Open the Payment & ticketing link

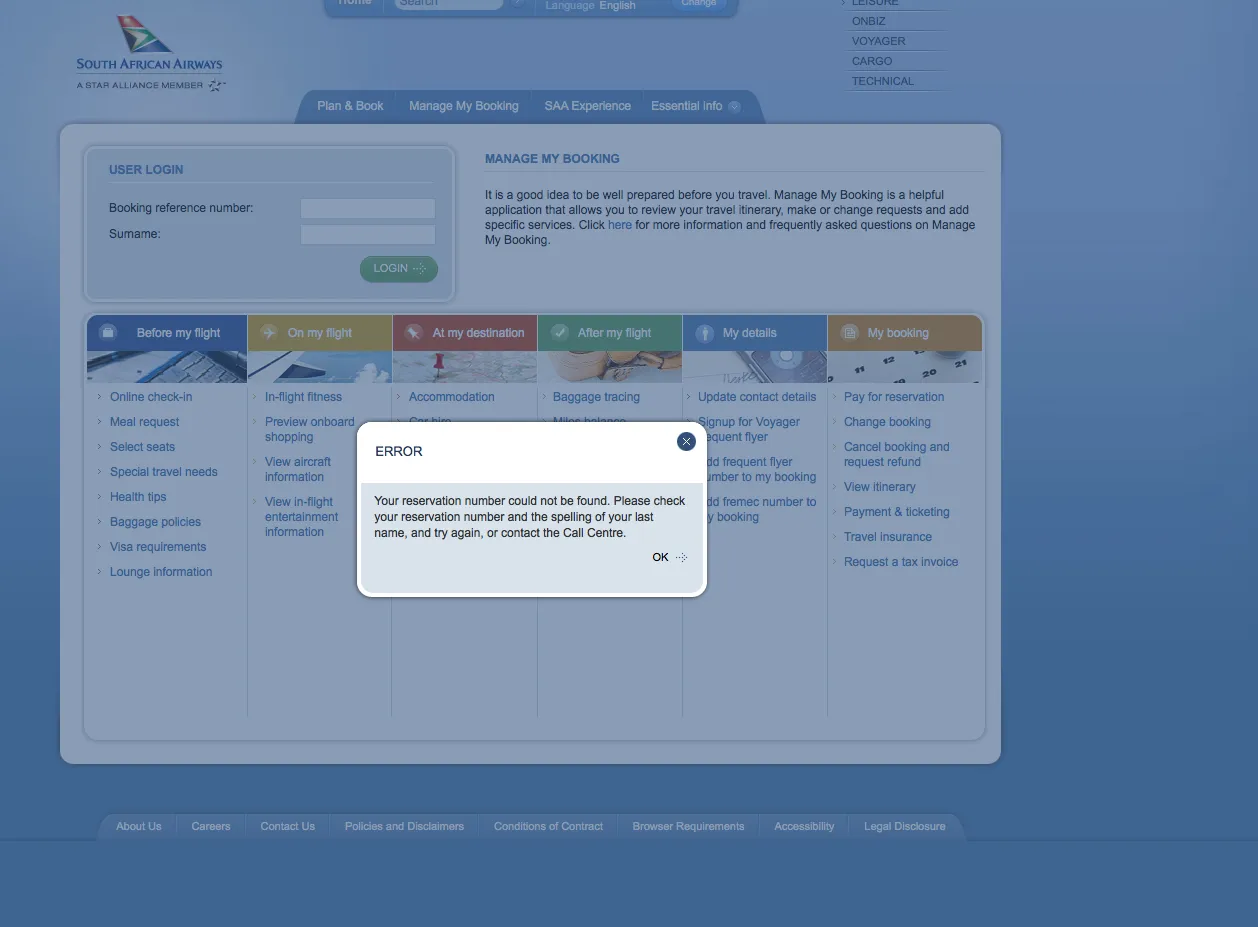(x=897, y=512)
